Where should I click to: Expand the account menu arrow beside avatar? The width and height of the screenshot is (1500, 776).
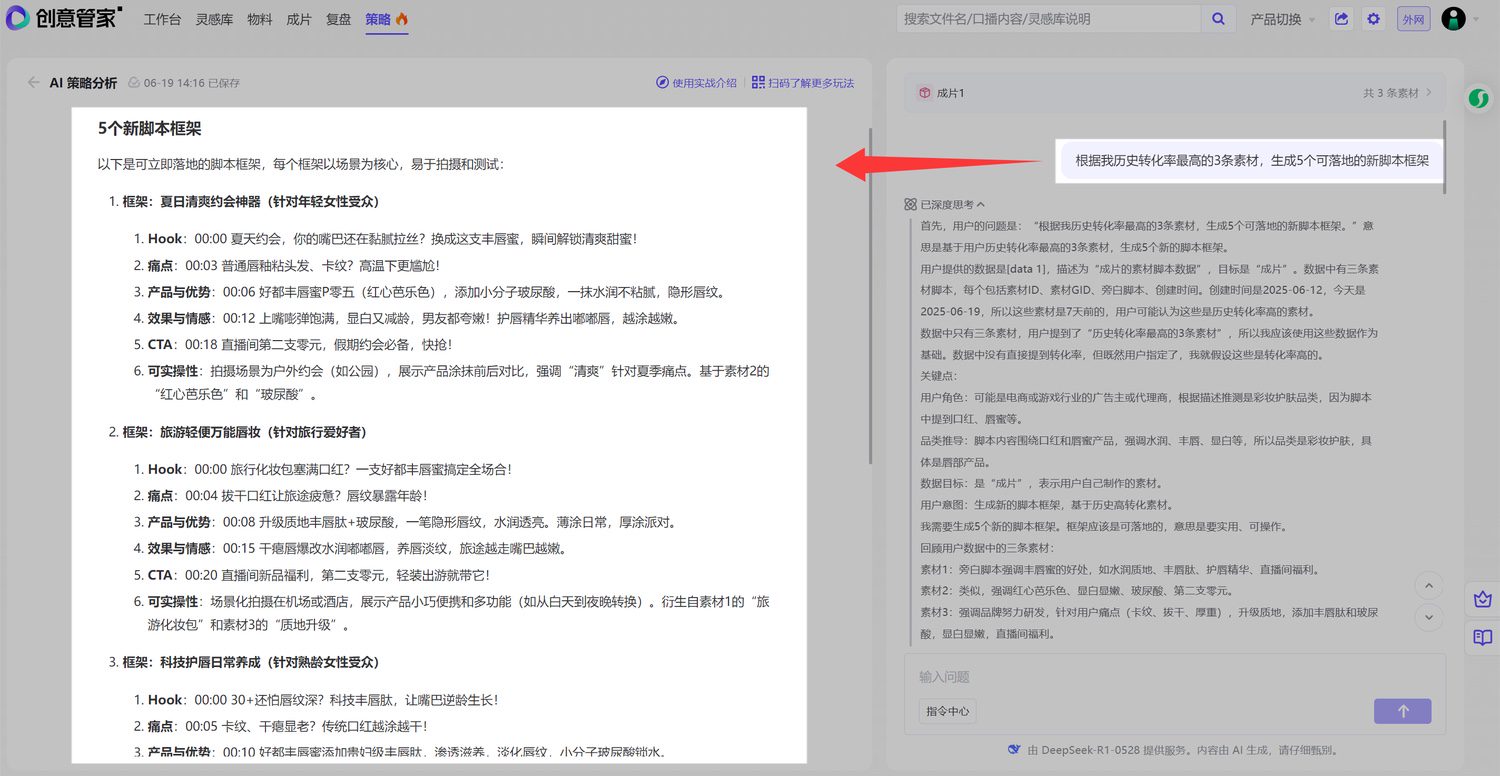click(x=1477, y=19)
